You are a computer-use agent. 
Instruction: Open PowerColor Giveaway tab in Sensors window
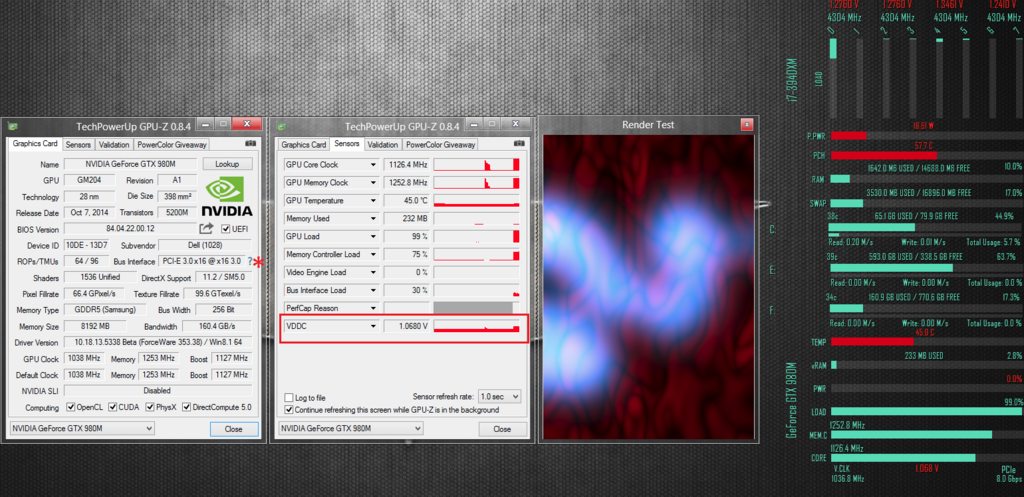(x=440, y=145)
